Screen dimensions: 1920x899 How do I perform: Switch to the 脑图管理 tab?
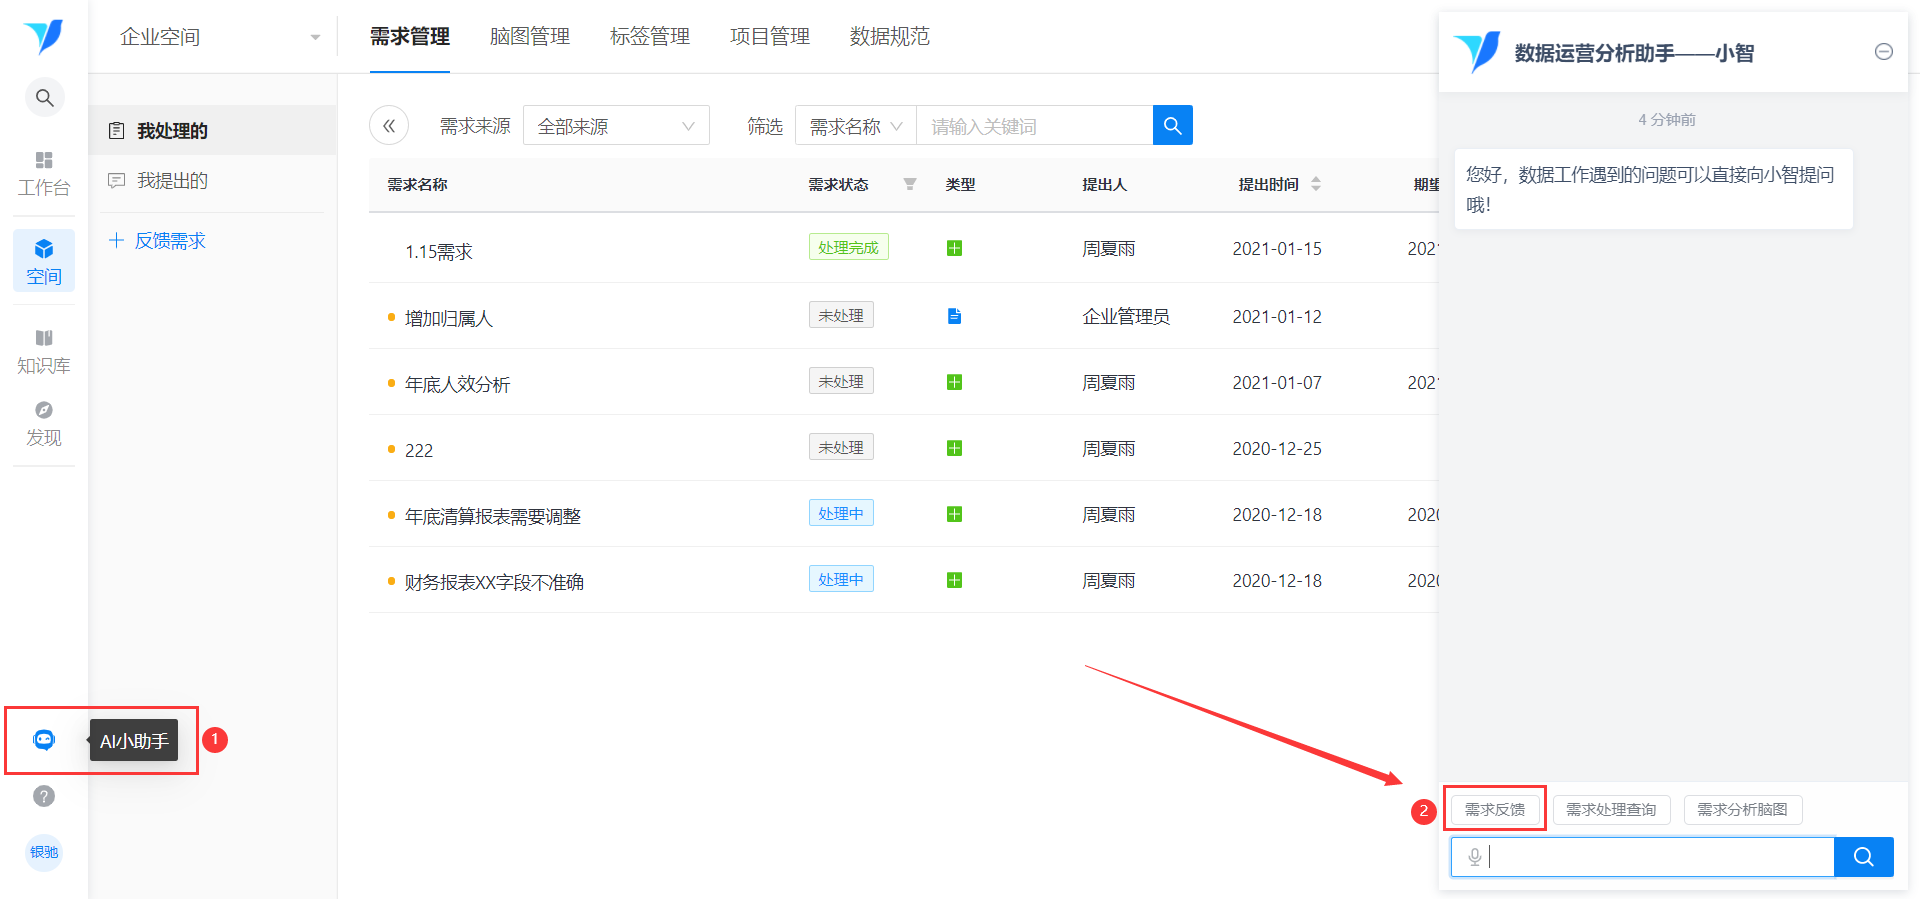(530, 37)
